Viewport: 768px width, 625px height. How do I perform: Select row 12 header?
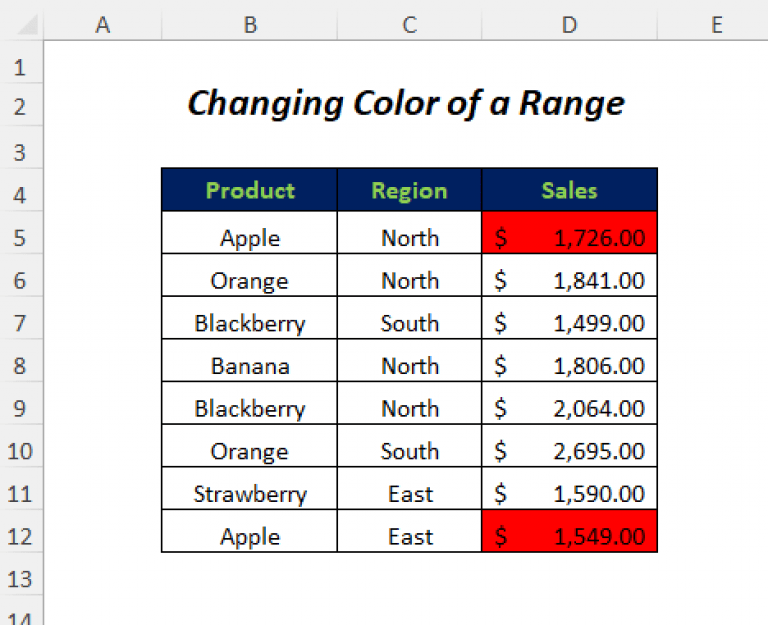click(x=21, y=531)
